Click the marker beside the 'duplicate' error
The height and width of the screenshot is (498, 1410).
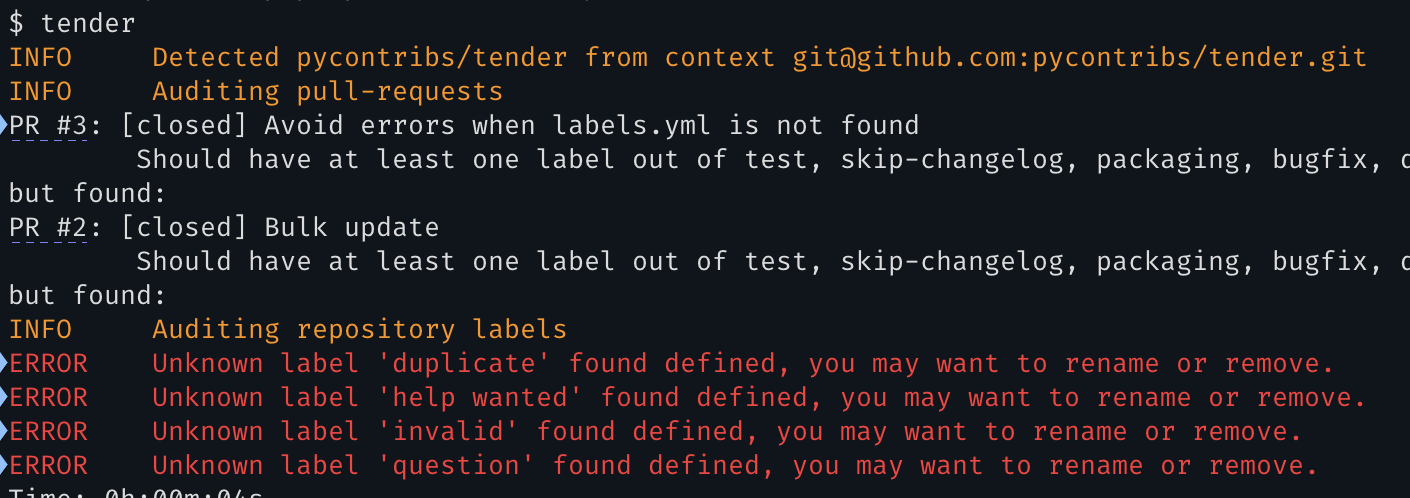[4, 364]
